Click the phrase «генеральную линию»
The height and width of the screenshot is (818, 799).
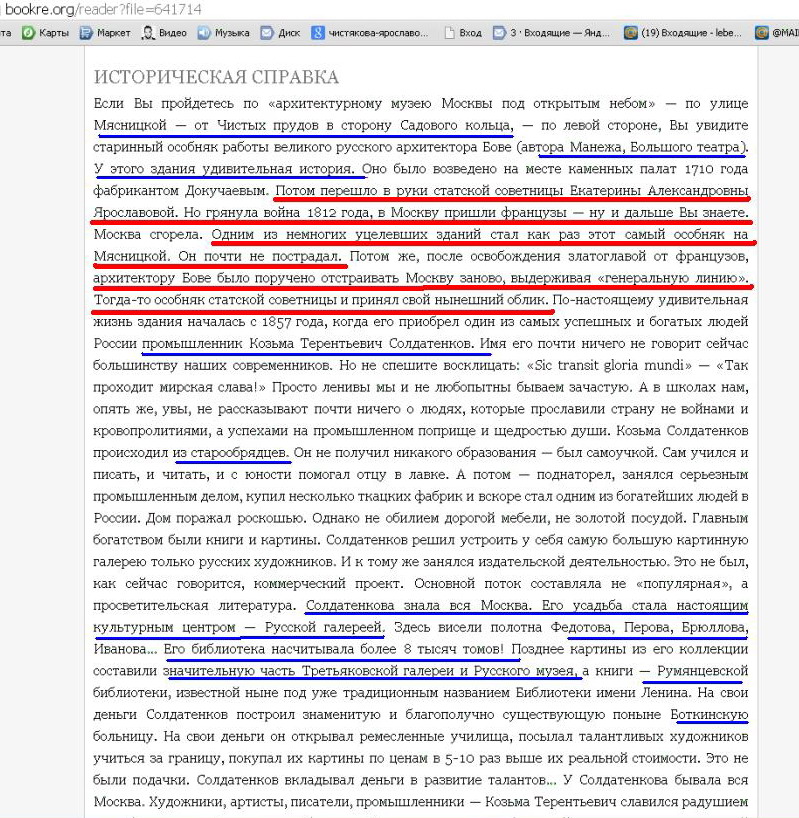(673, 279)
